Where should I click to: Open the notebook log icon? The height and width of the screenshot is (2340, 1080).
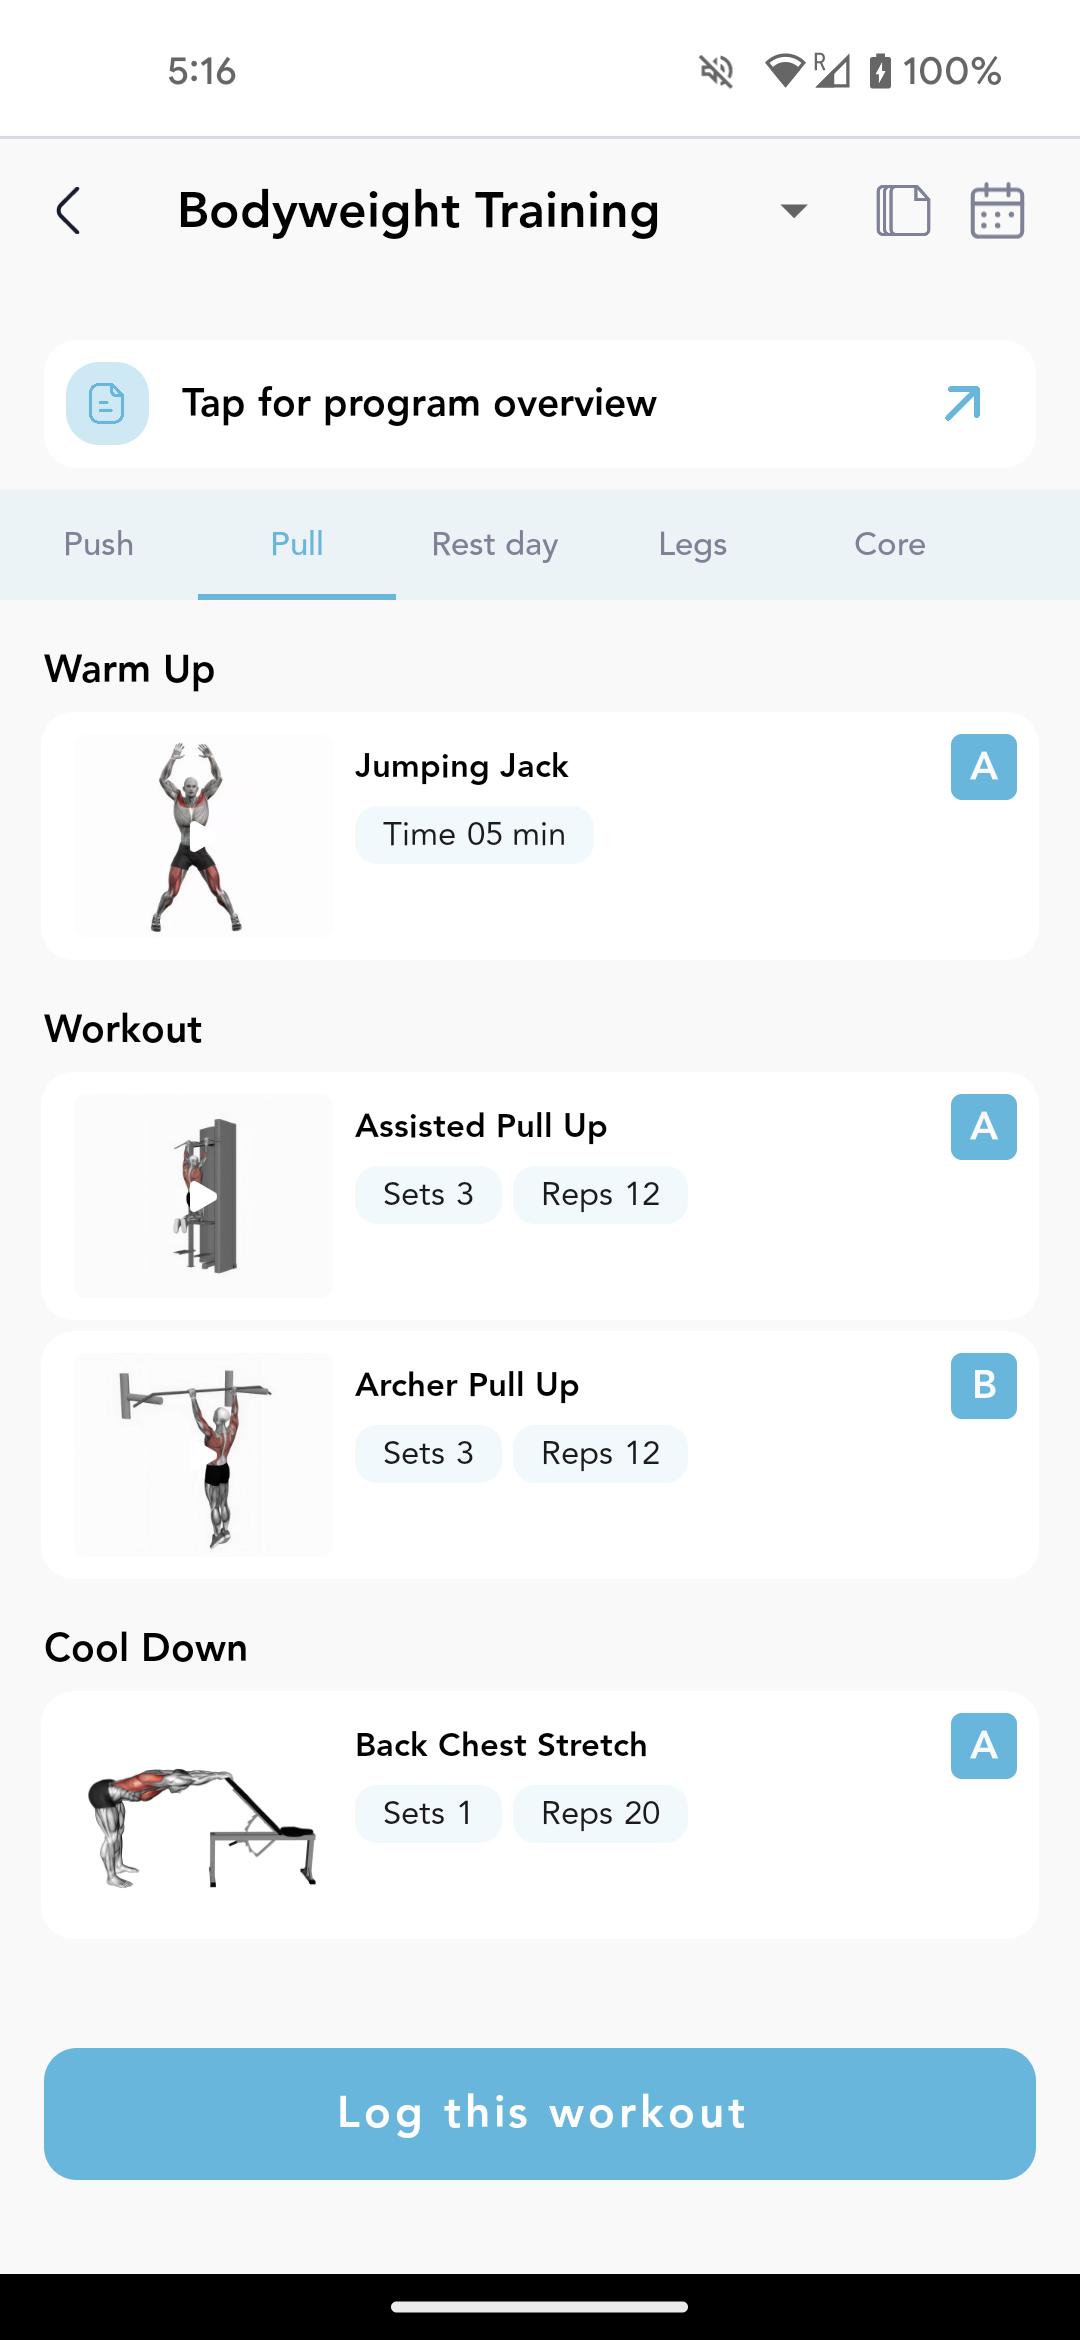[x=903, y=211]
